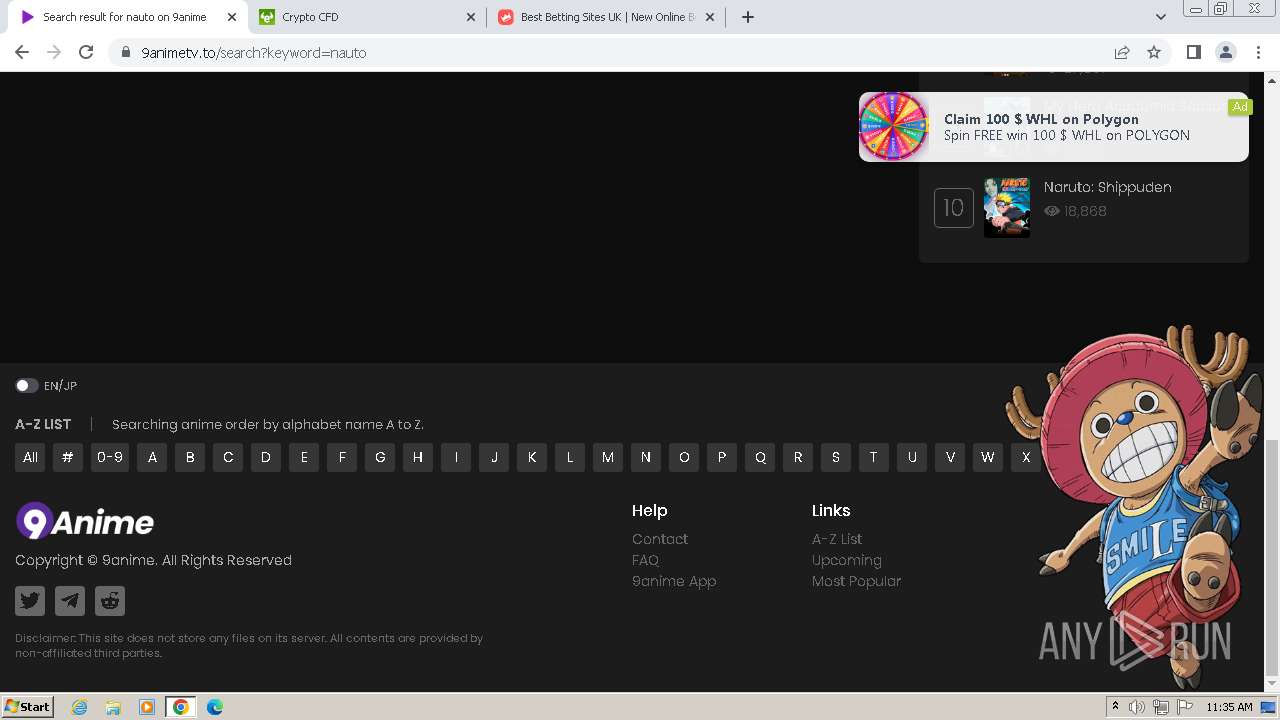Image resolution: width=1280 pixels, height=720 pixels.
Task: Go back to the previous page
Action: click(x=22, y=52)
